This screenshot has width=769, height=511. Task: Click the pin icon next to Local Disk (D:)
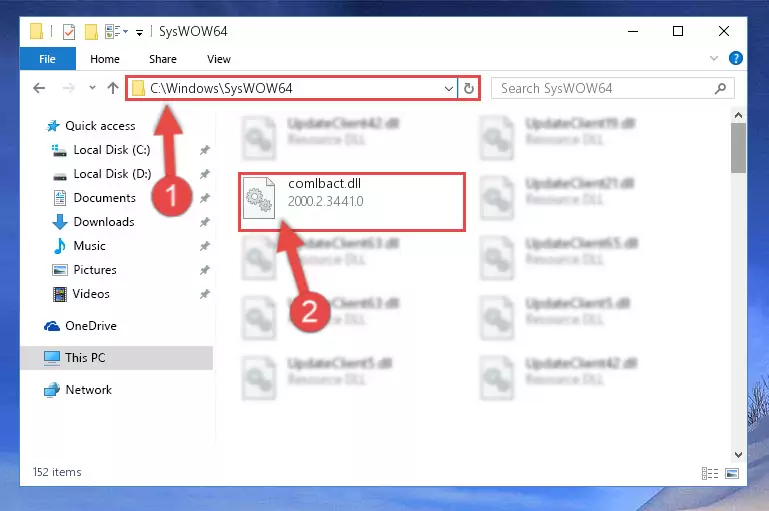[x=205, y=174]
